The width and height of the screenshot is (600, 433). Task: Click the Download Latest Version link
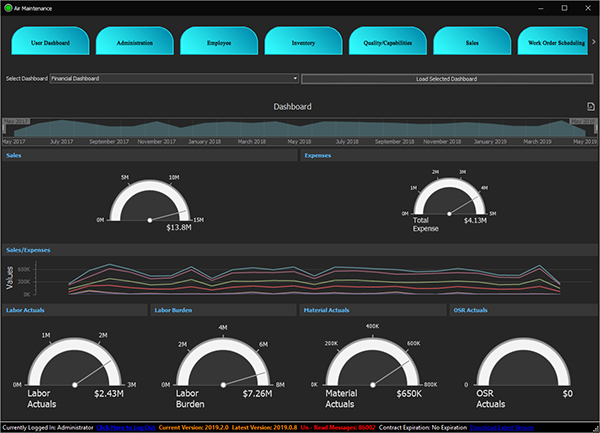click(502, 427)
